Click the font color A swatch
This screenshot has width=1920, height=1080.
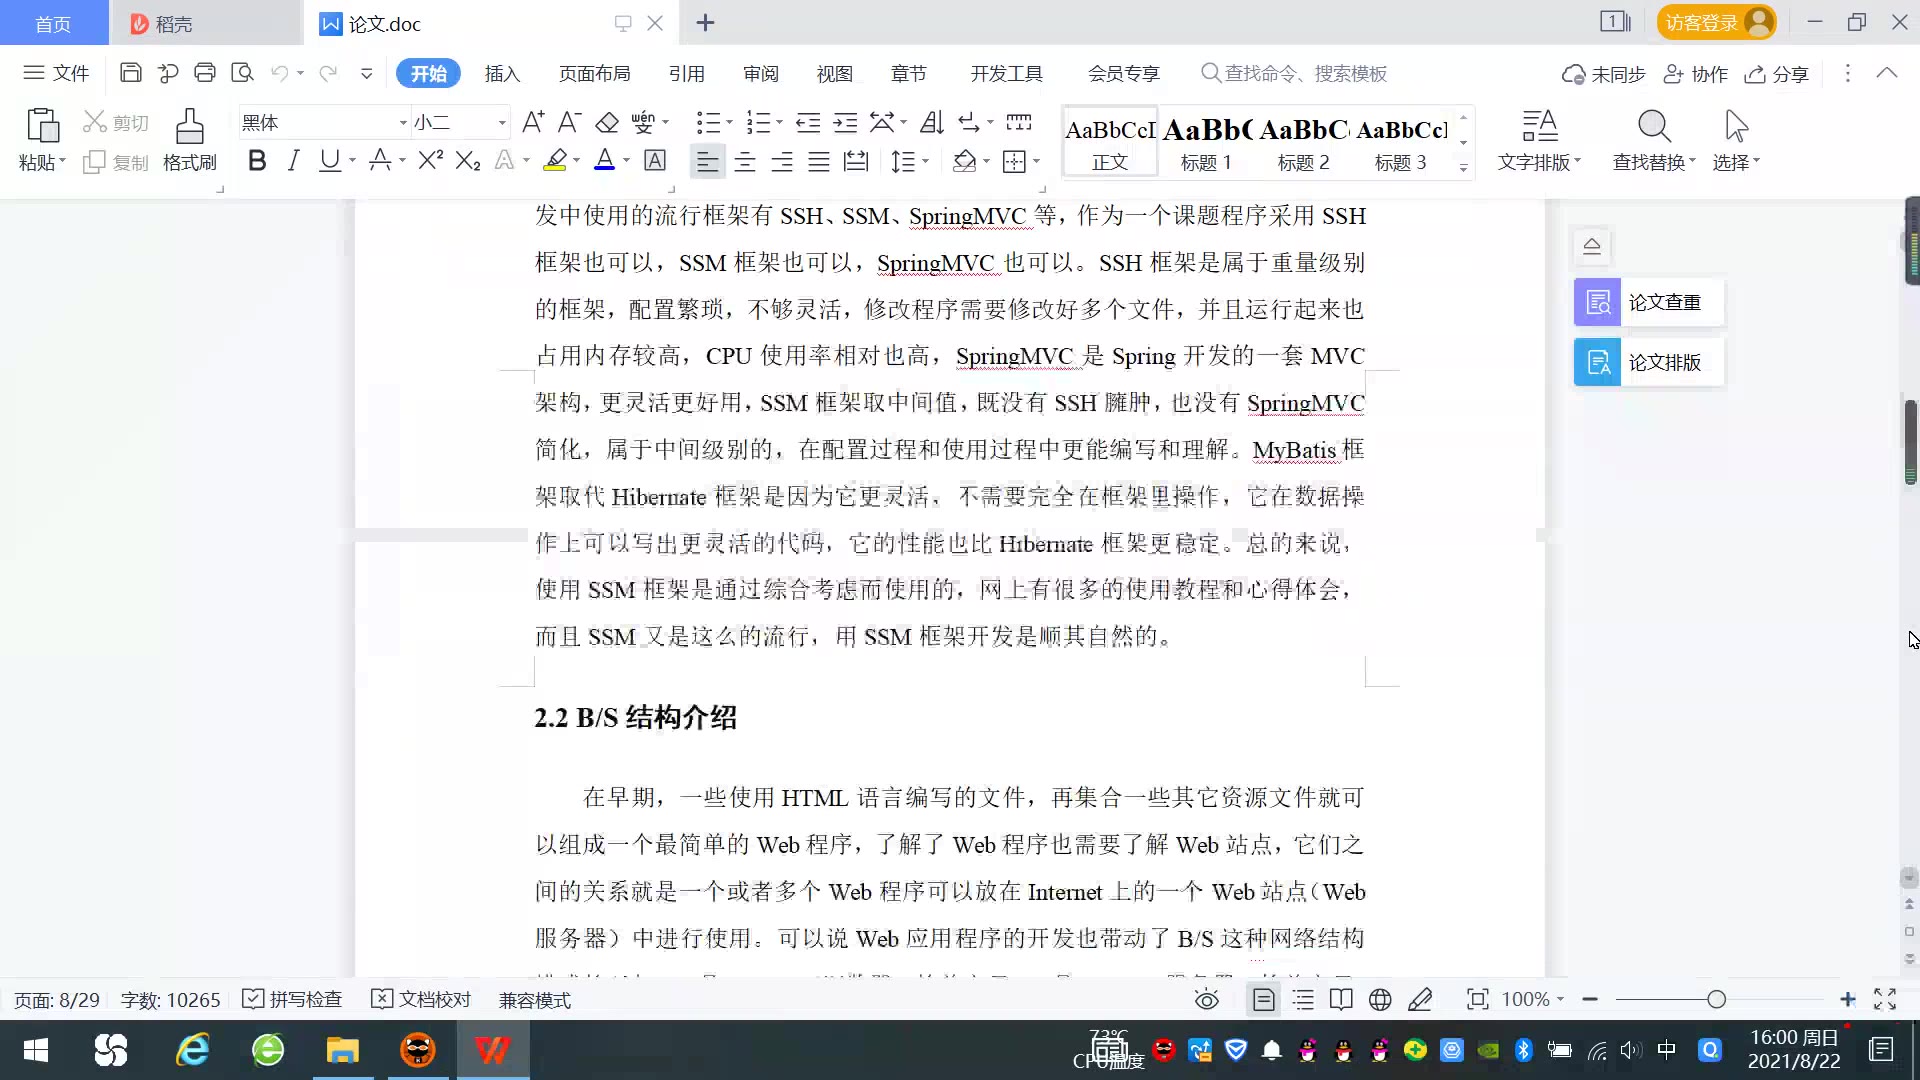(604, 160)
